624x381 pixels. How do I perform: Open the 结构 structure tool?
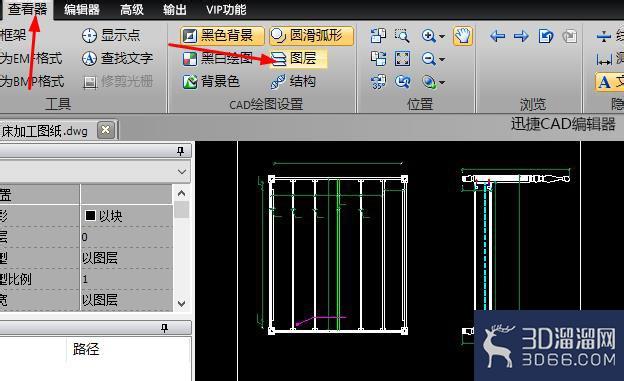tap(293, 82)
